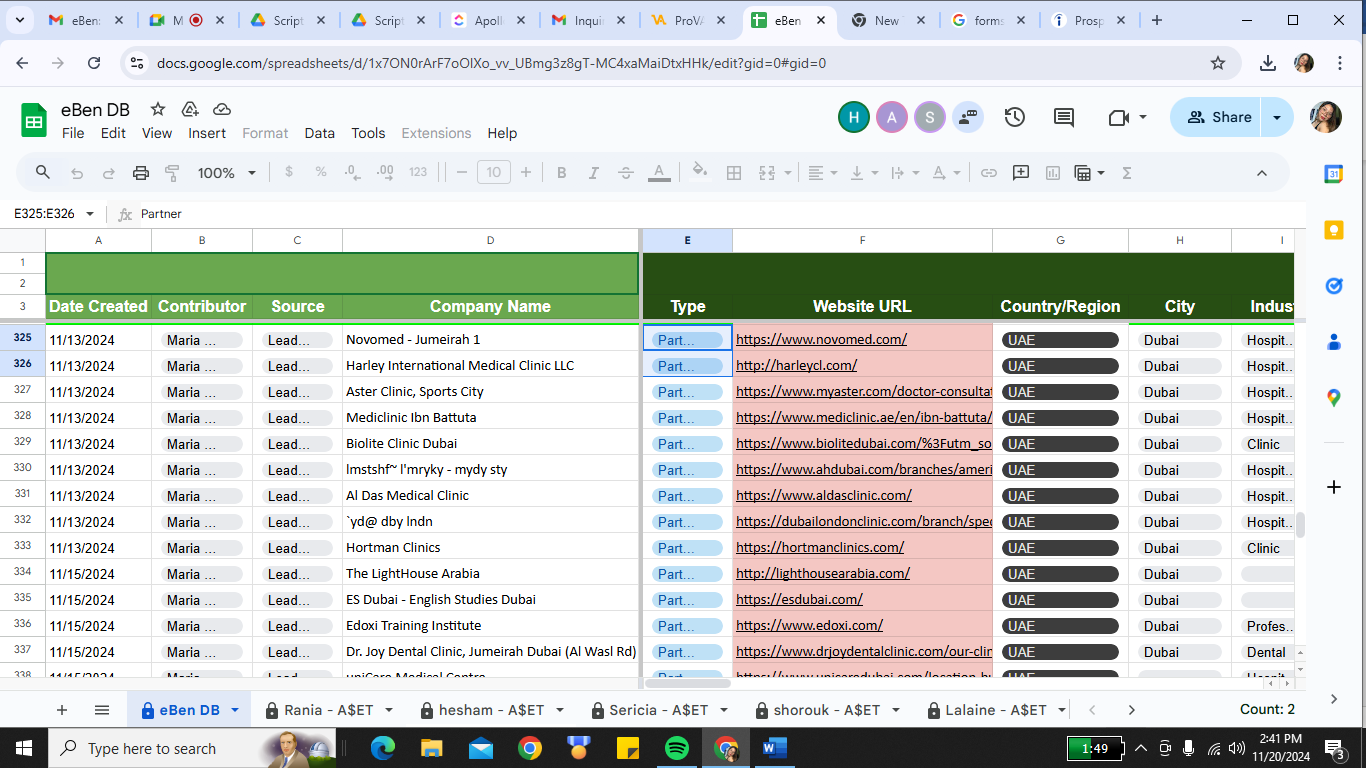Open the Data menu
1366x768 pixels.
(320, 133)
